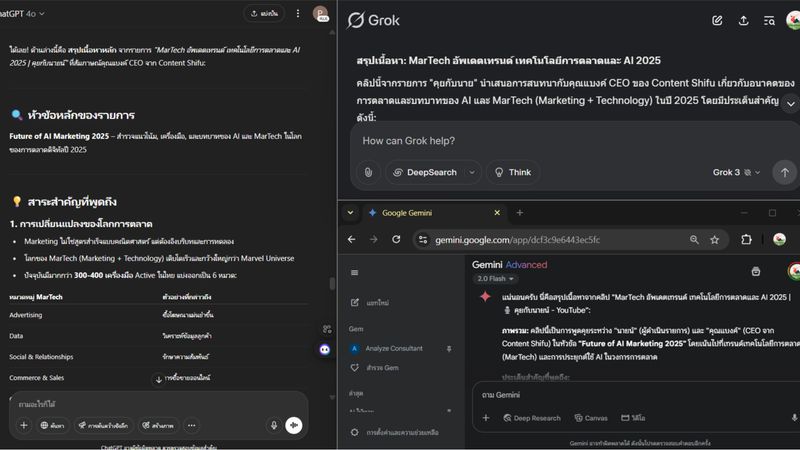Click the Grok new chat compose icon

pyautogui.click(x=717, y=20)
